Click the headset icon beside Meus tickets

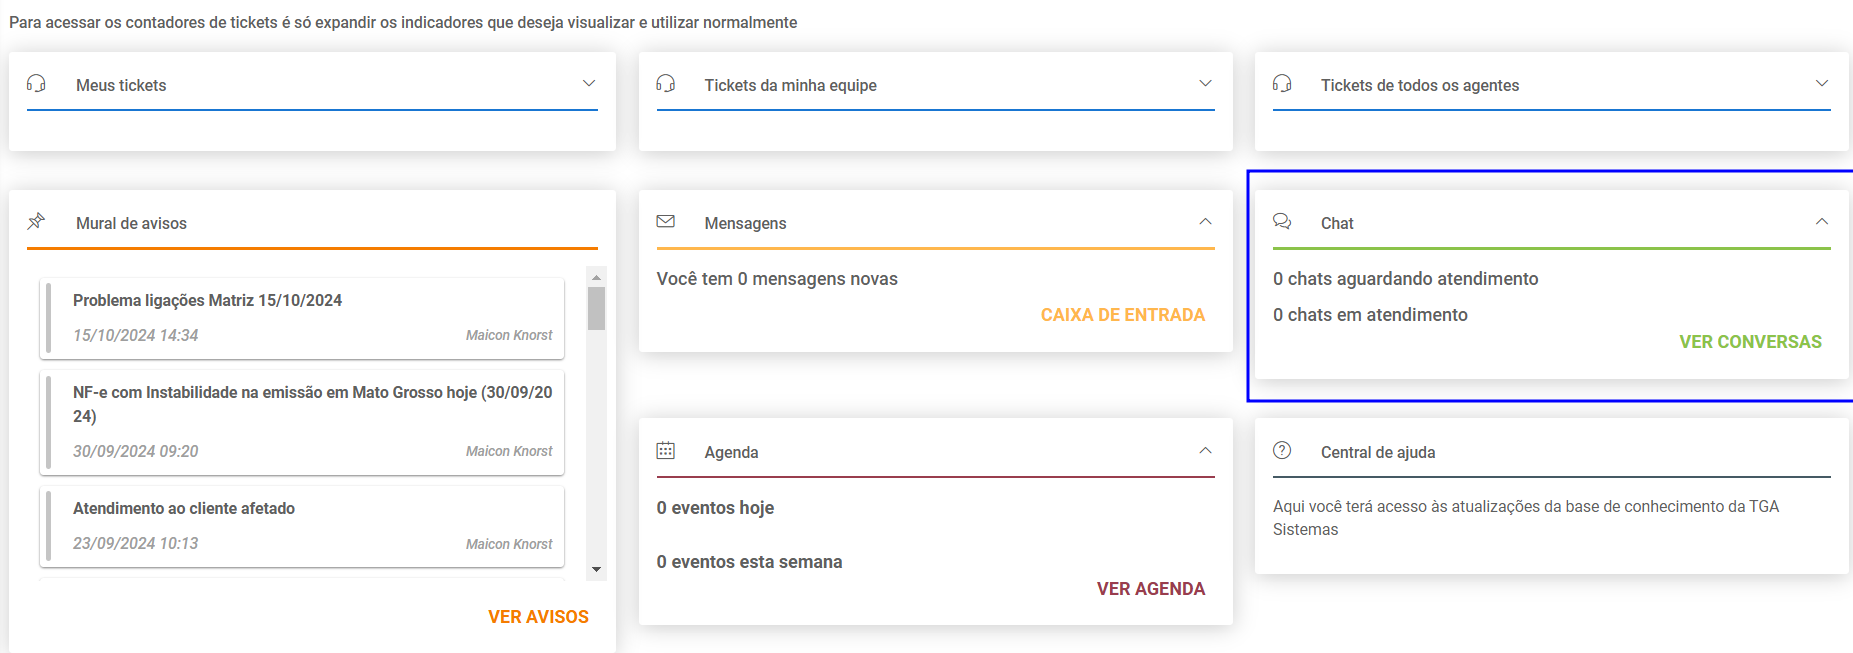37,84
